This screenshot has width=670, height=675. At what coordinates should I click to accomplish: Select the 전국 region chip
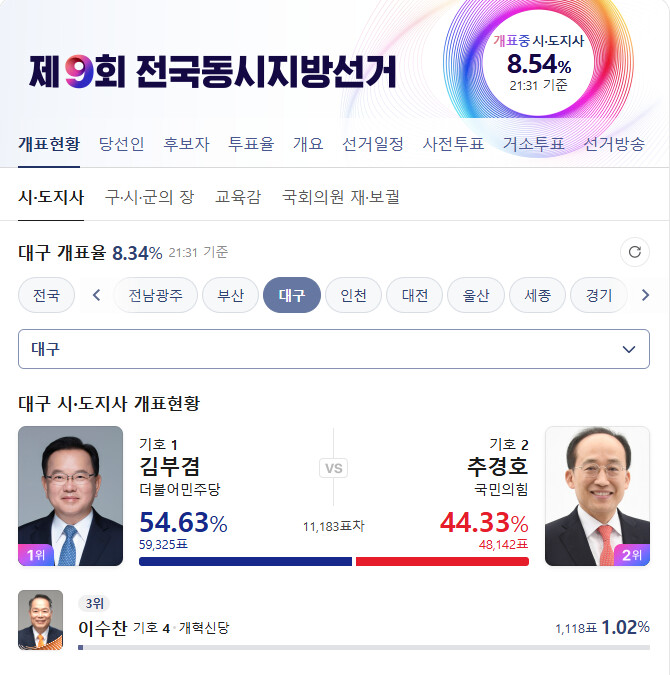47,295
